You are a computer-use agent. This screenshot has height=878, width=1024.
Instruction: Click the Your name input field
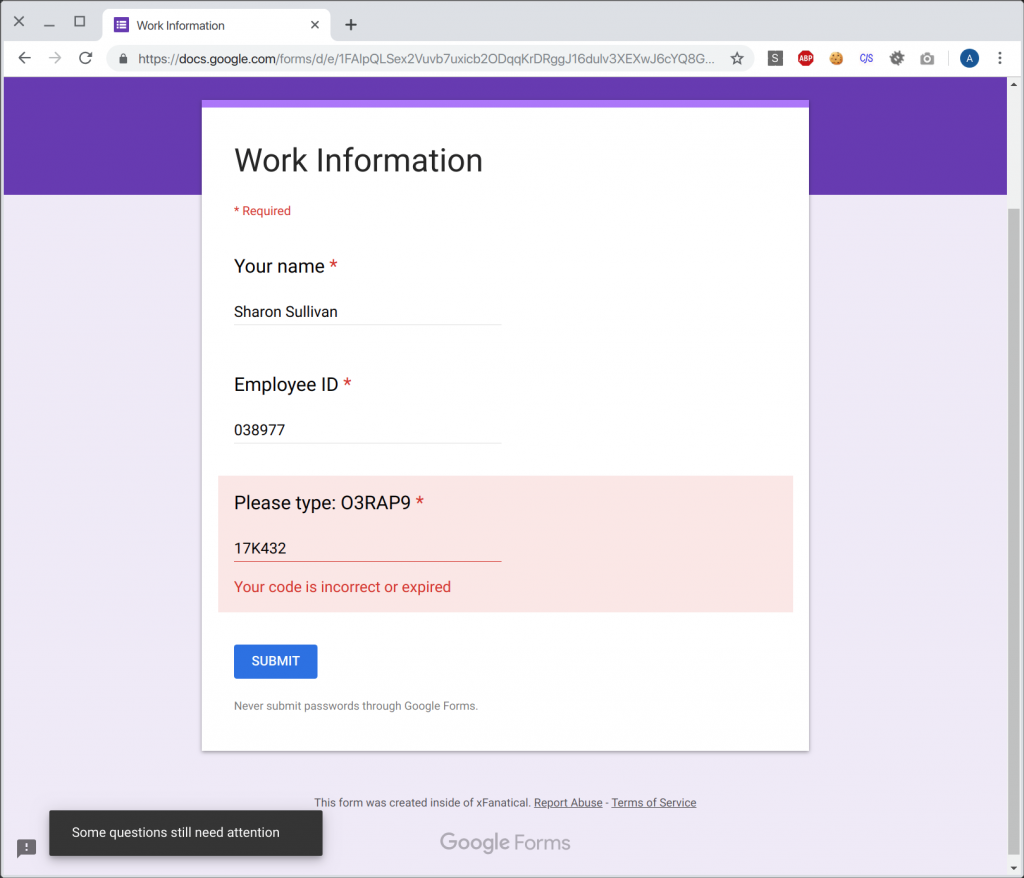[x=368, y=312]
